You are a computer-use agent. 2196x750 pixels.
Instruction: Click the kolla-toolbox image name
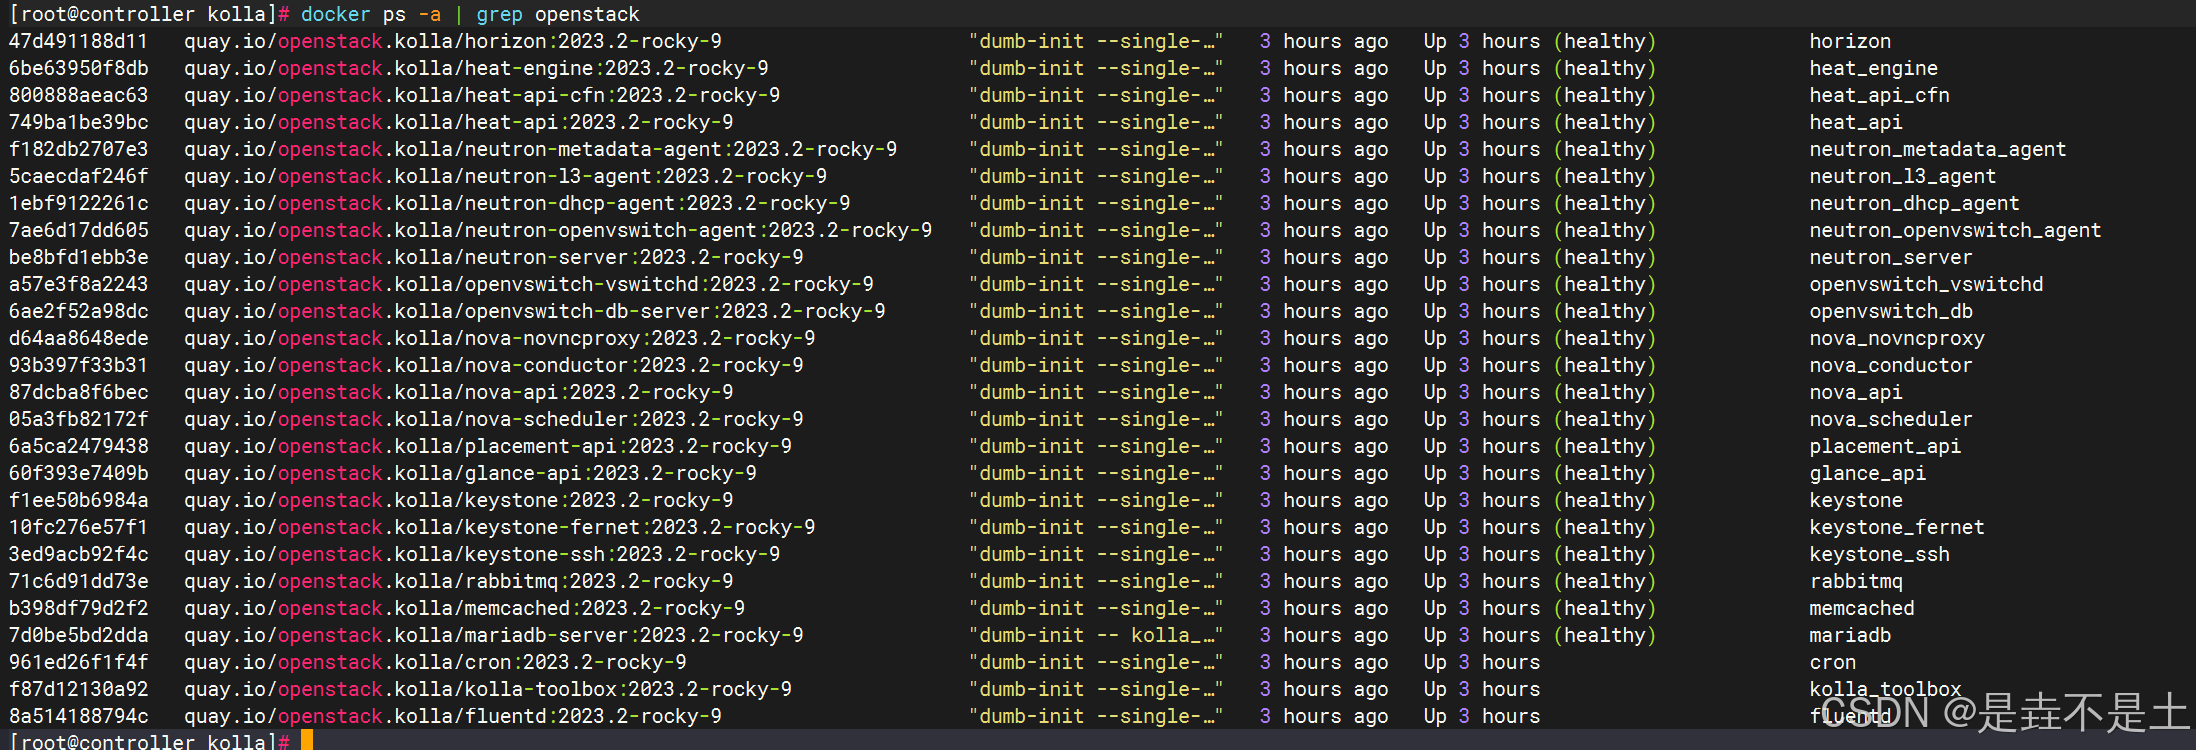point(629,689)
